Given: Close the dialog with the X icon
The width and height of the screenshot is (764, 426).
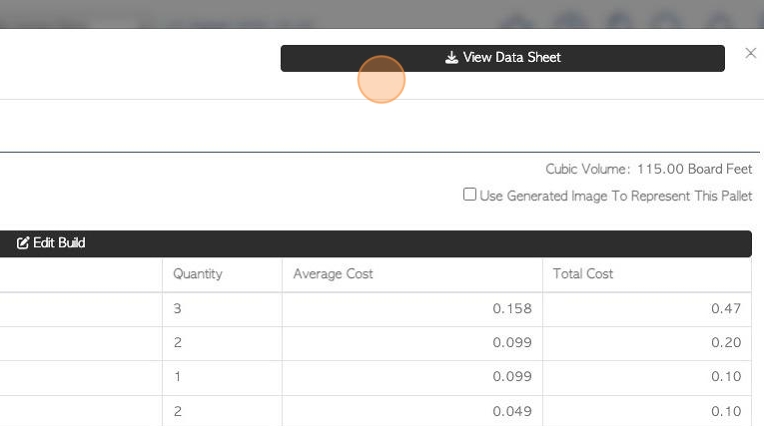Looking at the screenshot, I should [x=750, y=53].
